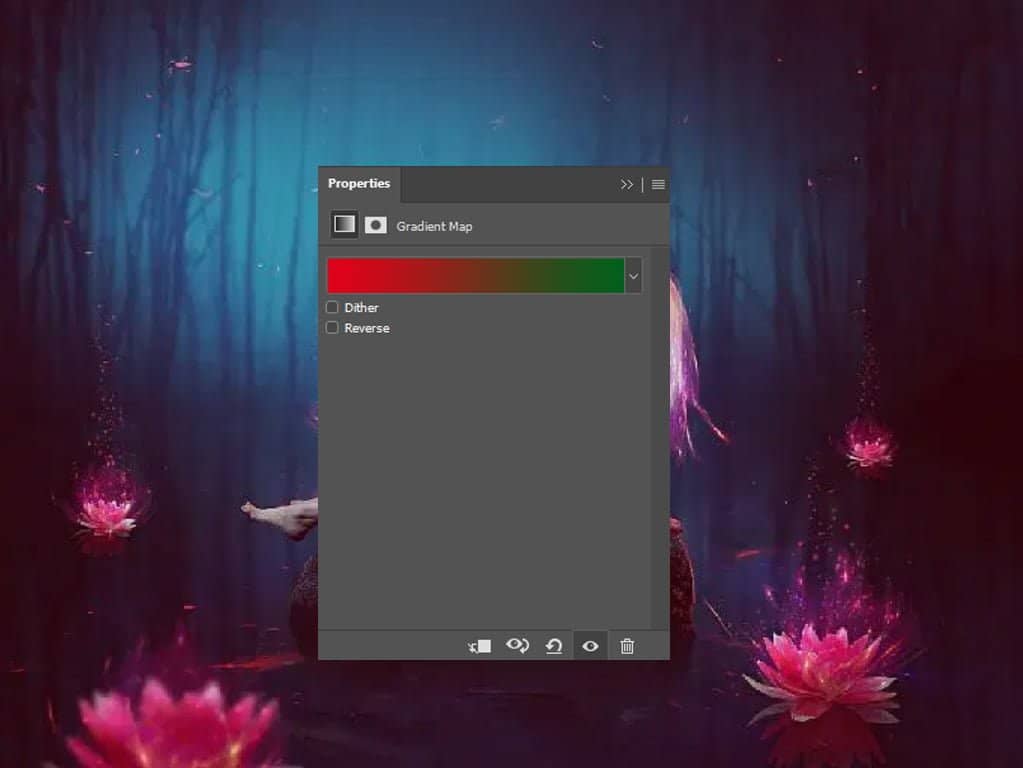The width and height of the screenshot is (1023, 768).
Task: Click the view previous state icon
Action: tap(517, 646)
